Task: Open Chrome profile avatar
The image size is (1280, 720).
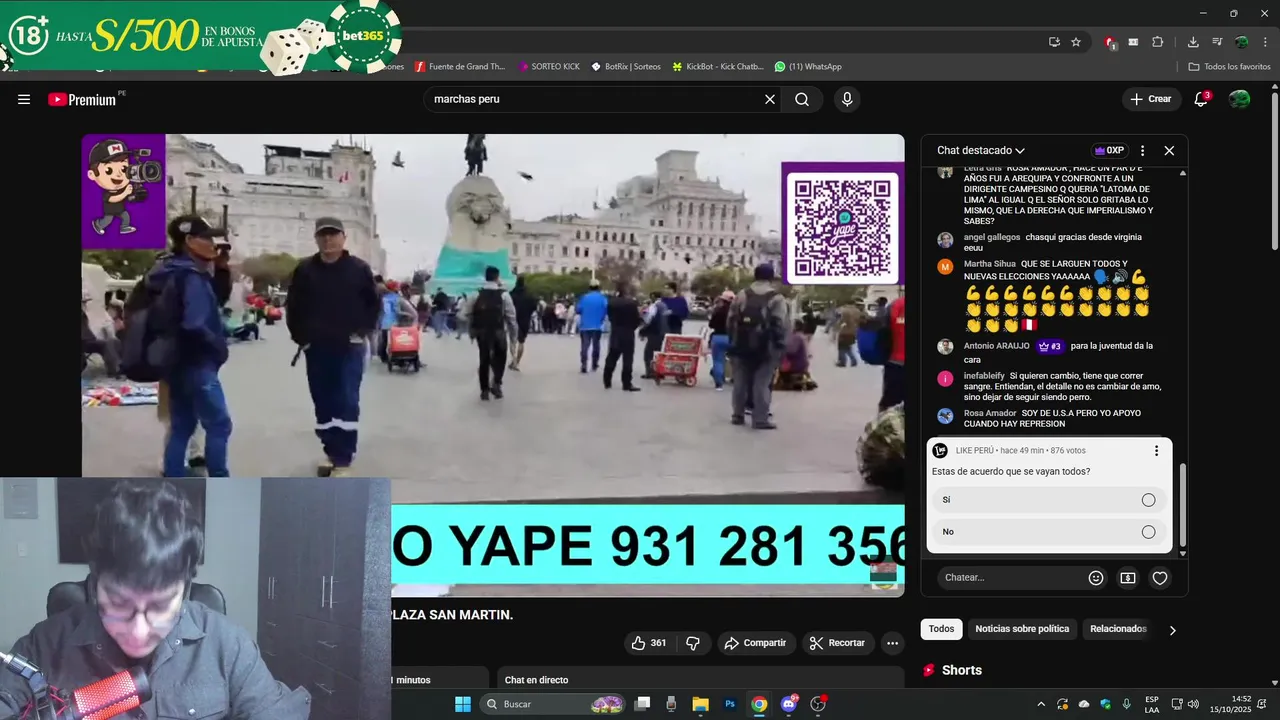Action: (1241, 42)
